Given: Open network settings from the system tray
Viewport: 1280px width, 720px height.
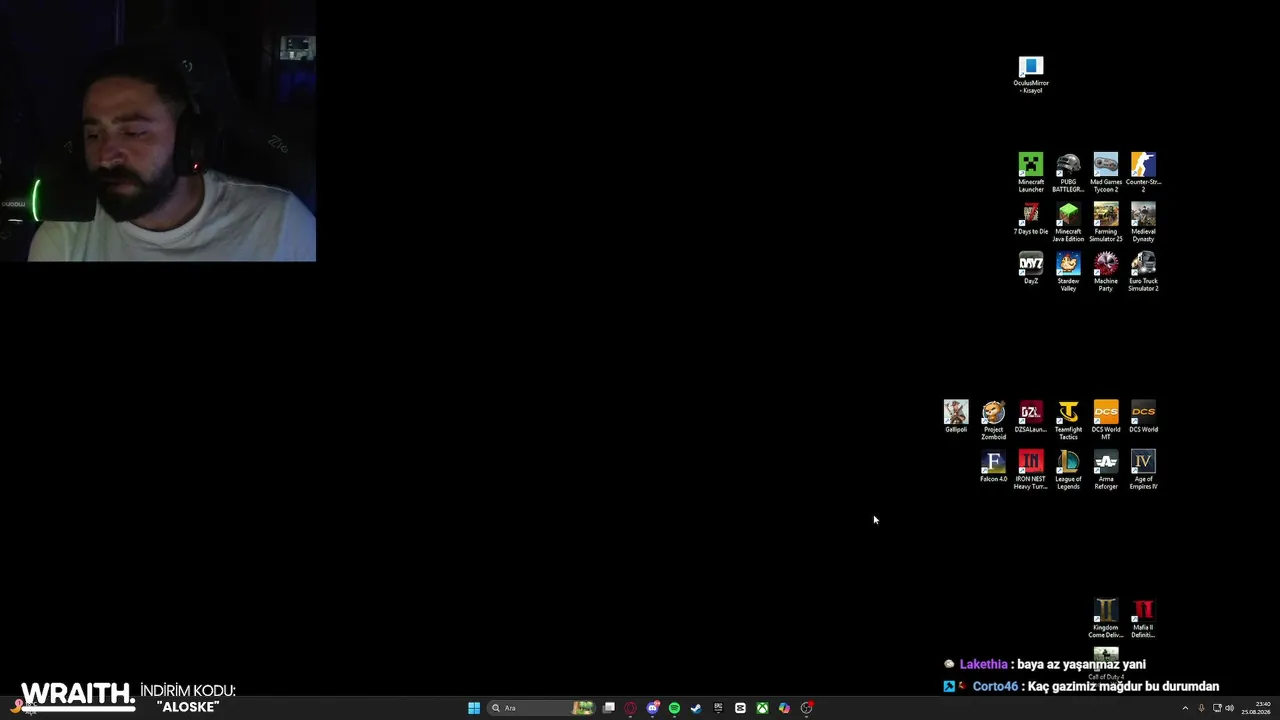Looking at the screenshot, I should click(x=1217, y=708).
